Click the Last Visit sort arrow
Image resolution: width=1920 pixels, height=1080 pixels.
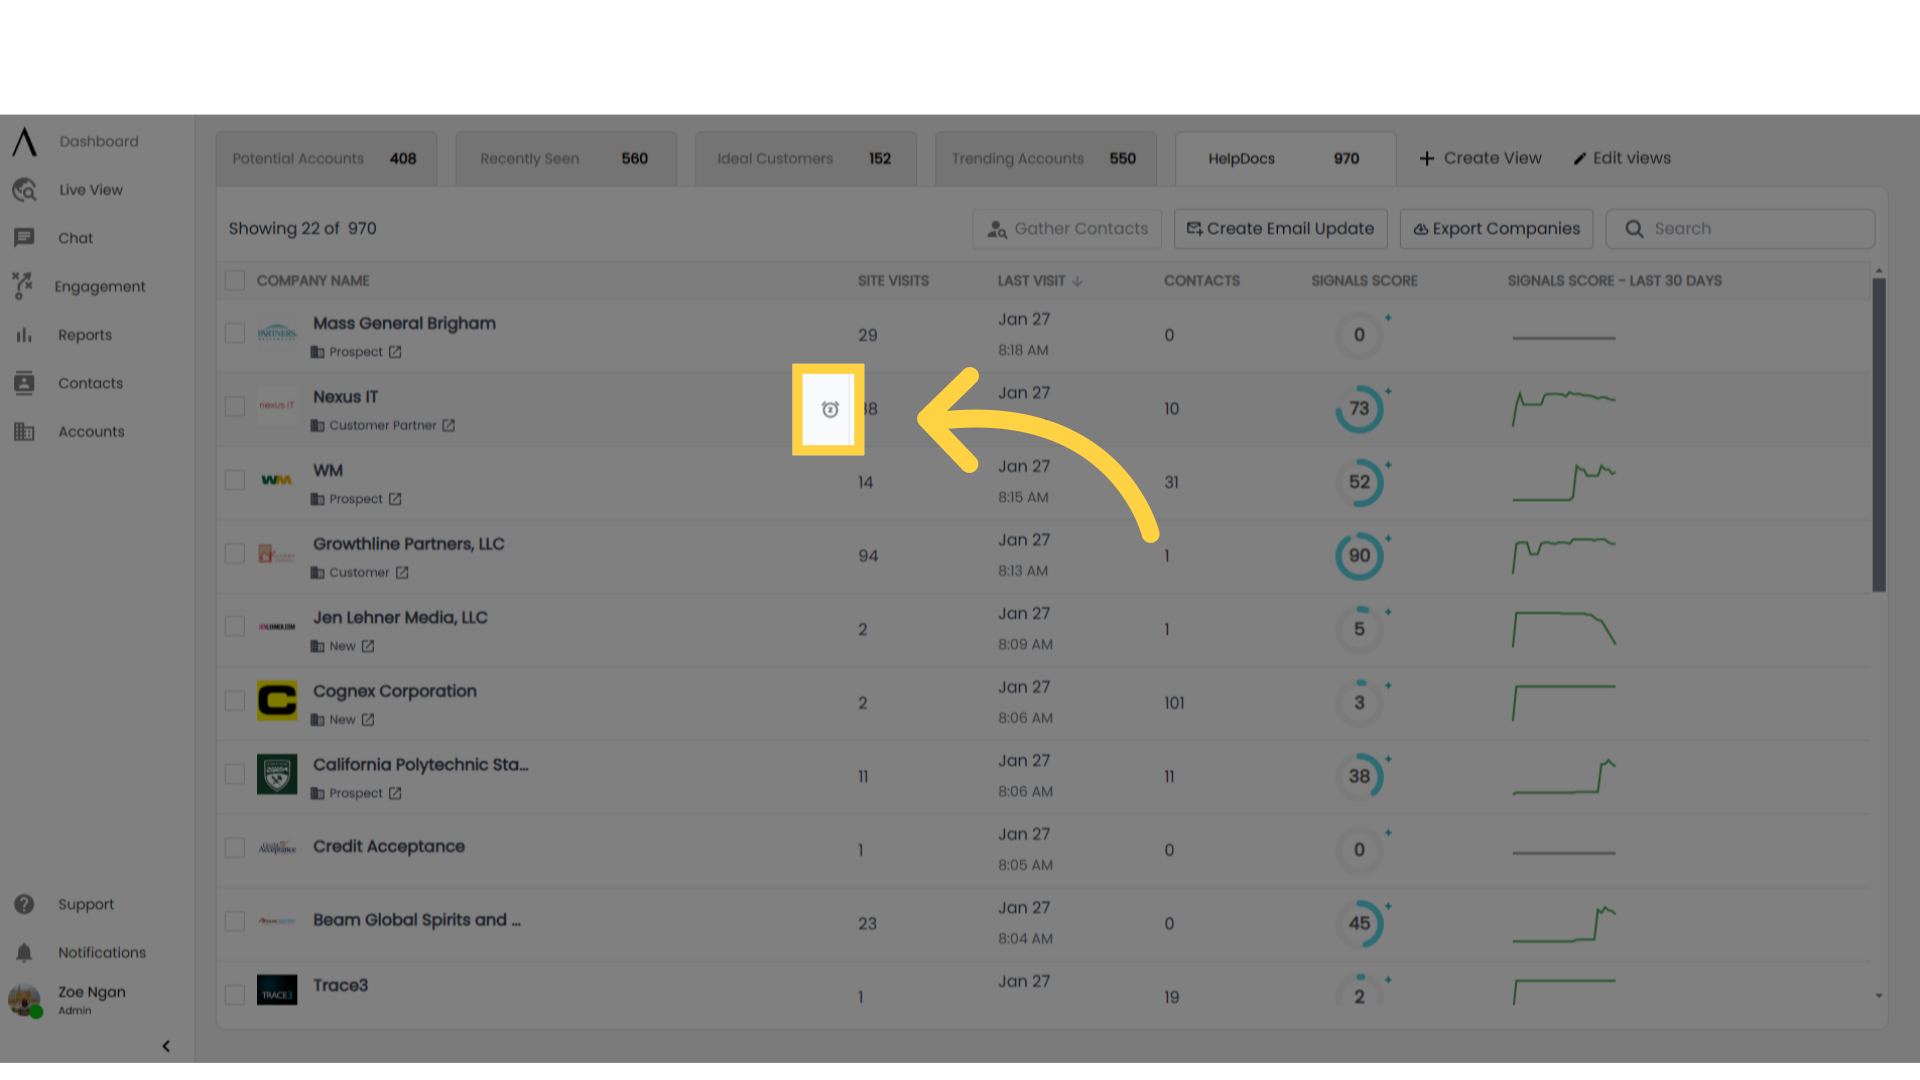[x=1079, y=280]
